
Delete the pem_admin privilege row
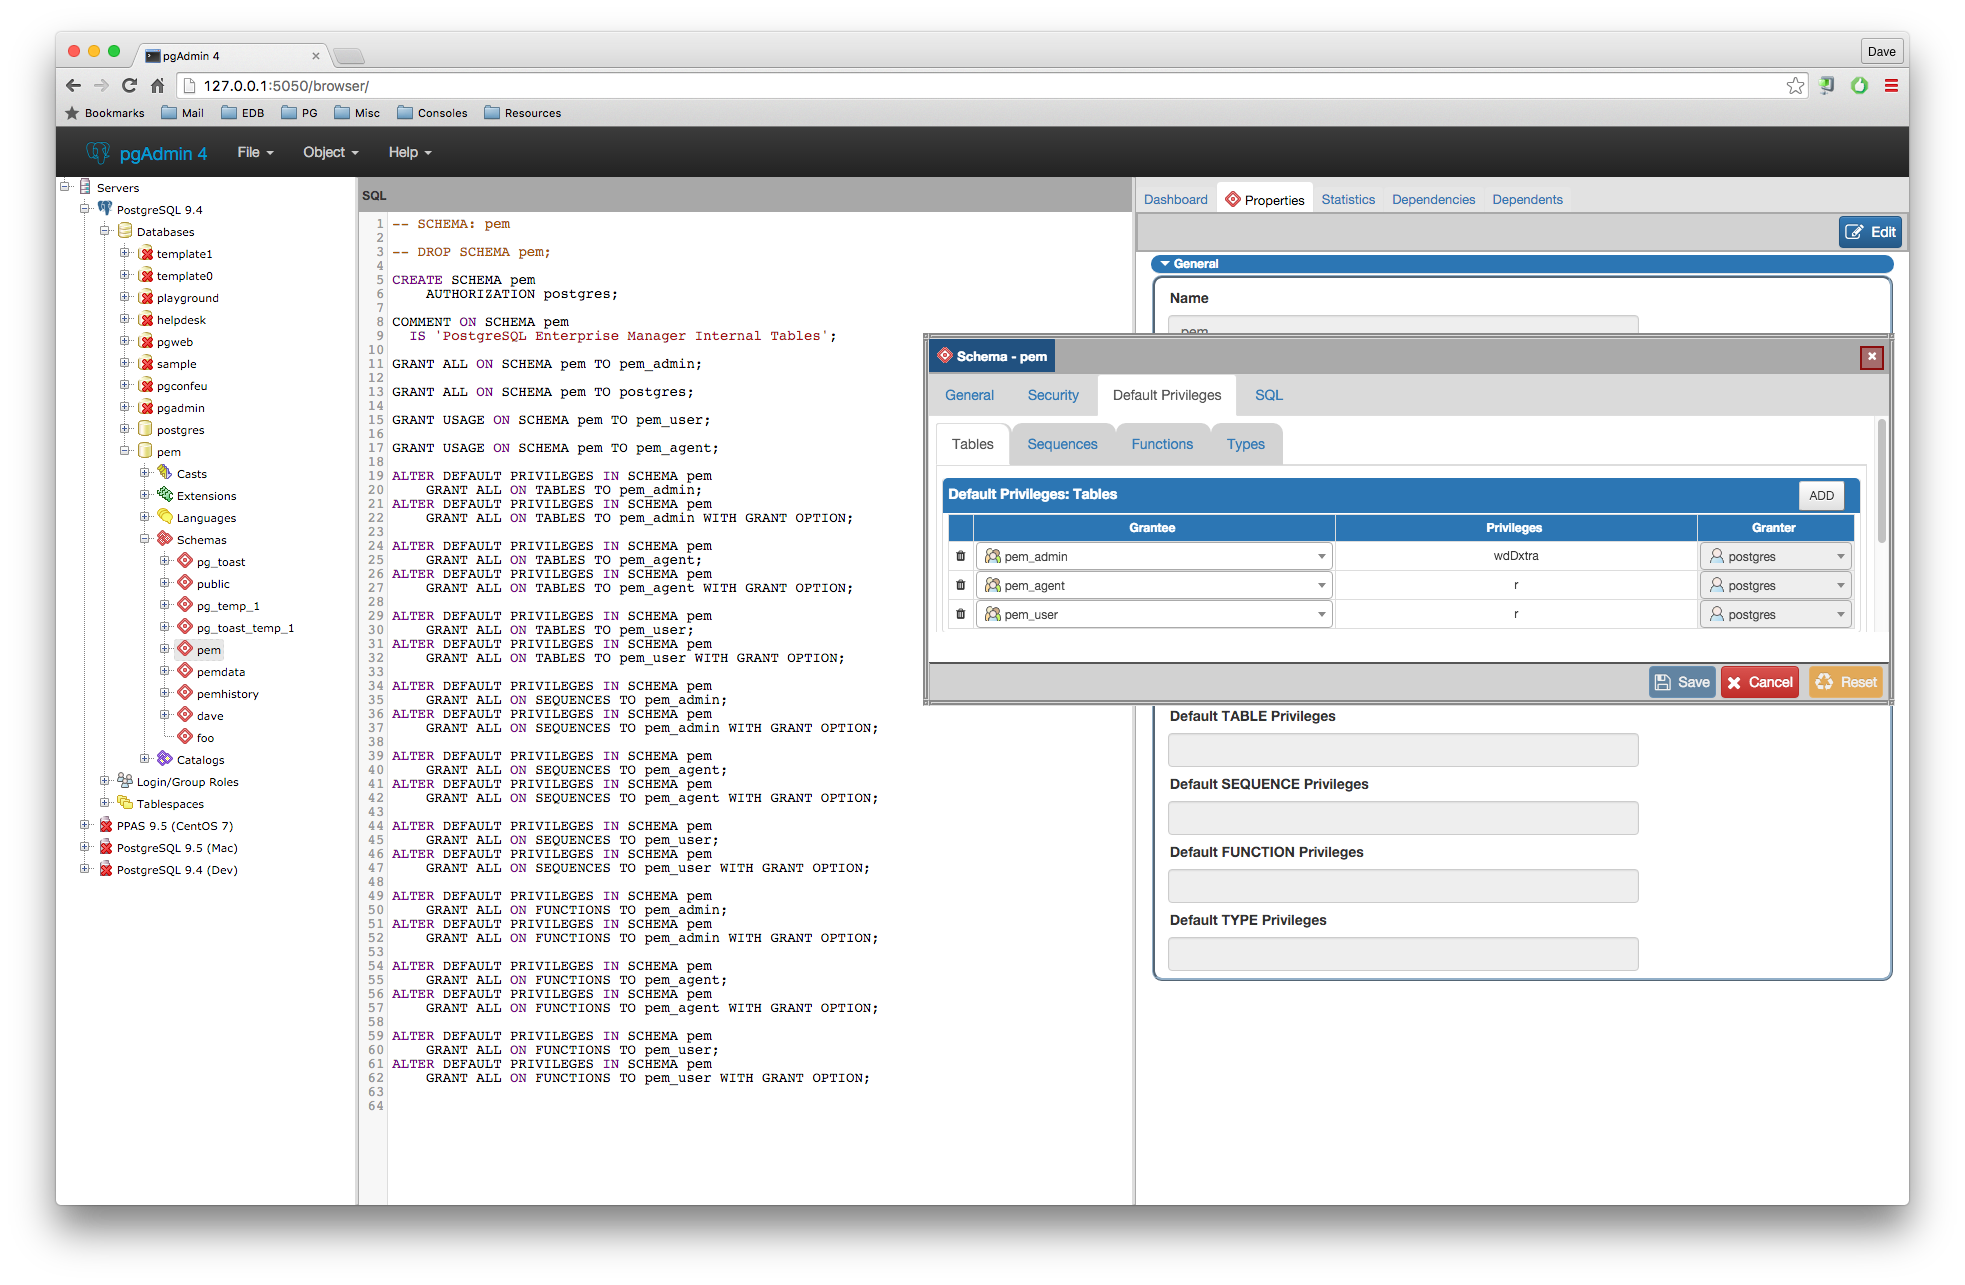[960, 556]
